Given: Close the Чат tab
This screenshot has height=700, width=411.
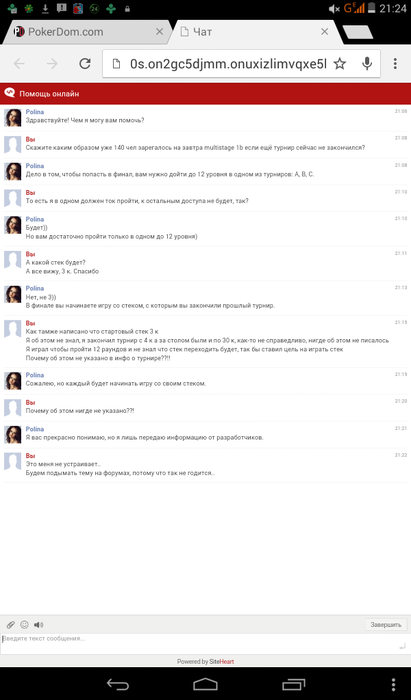Looking at the screenshot, I should click(324, 32).
